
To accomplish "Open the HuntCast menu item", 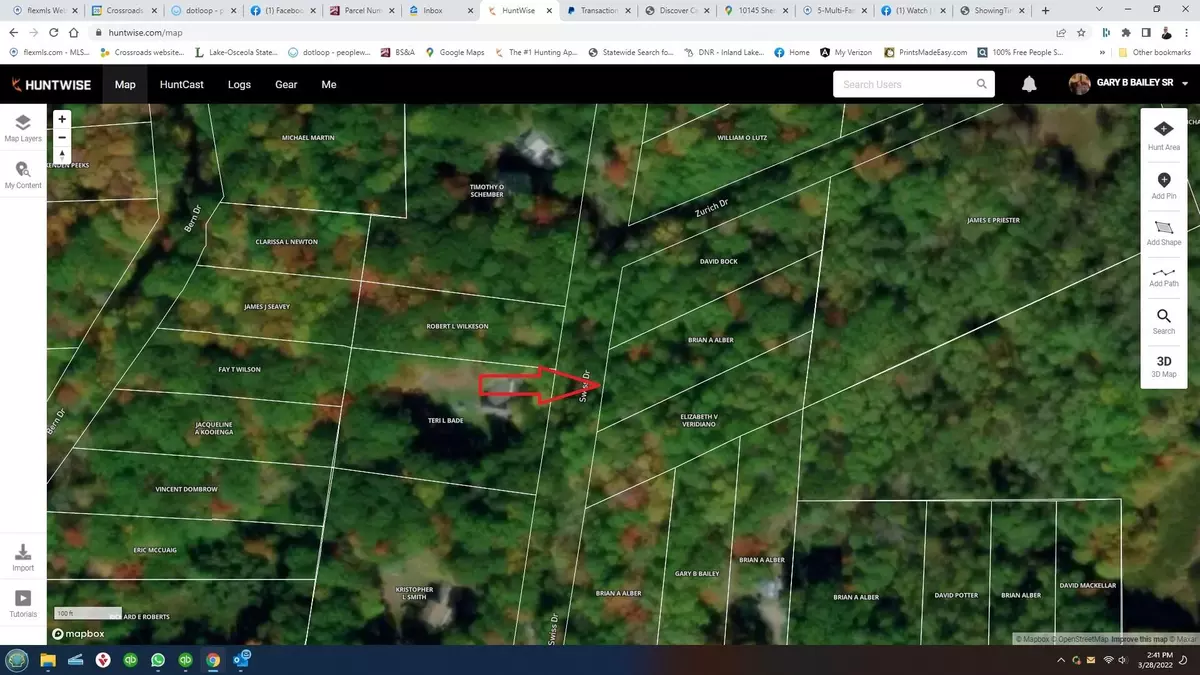I will (181, 85).
